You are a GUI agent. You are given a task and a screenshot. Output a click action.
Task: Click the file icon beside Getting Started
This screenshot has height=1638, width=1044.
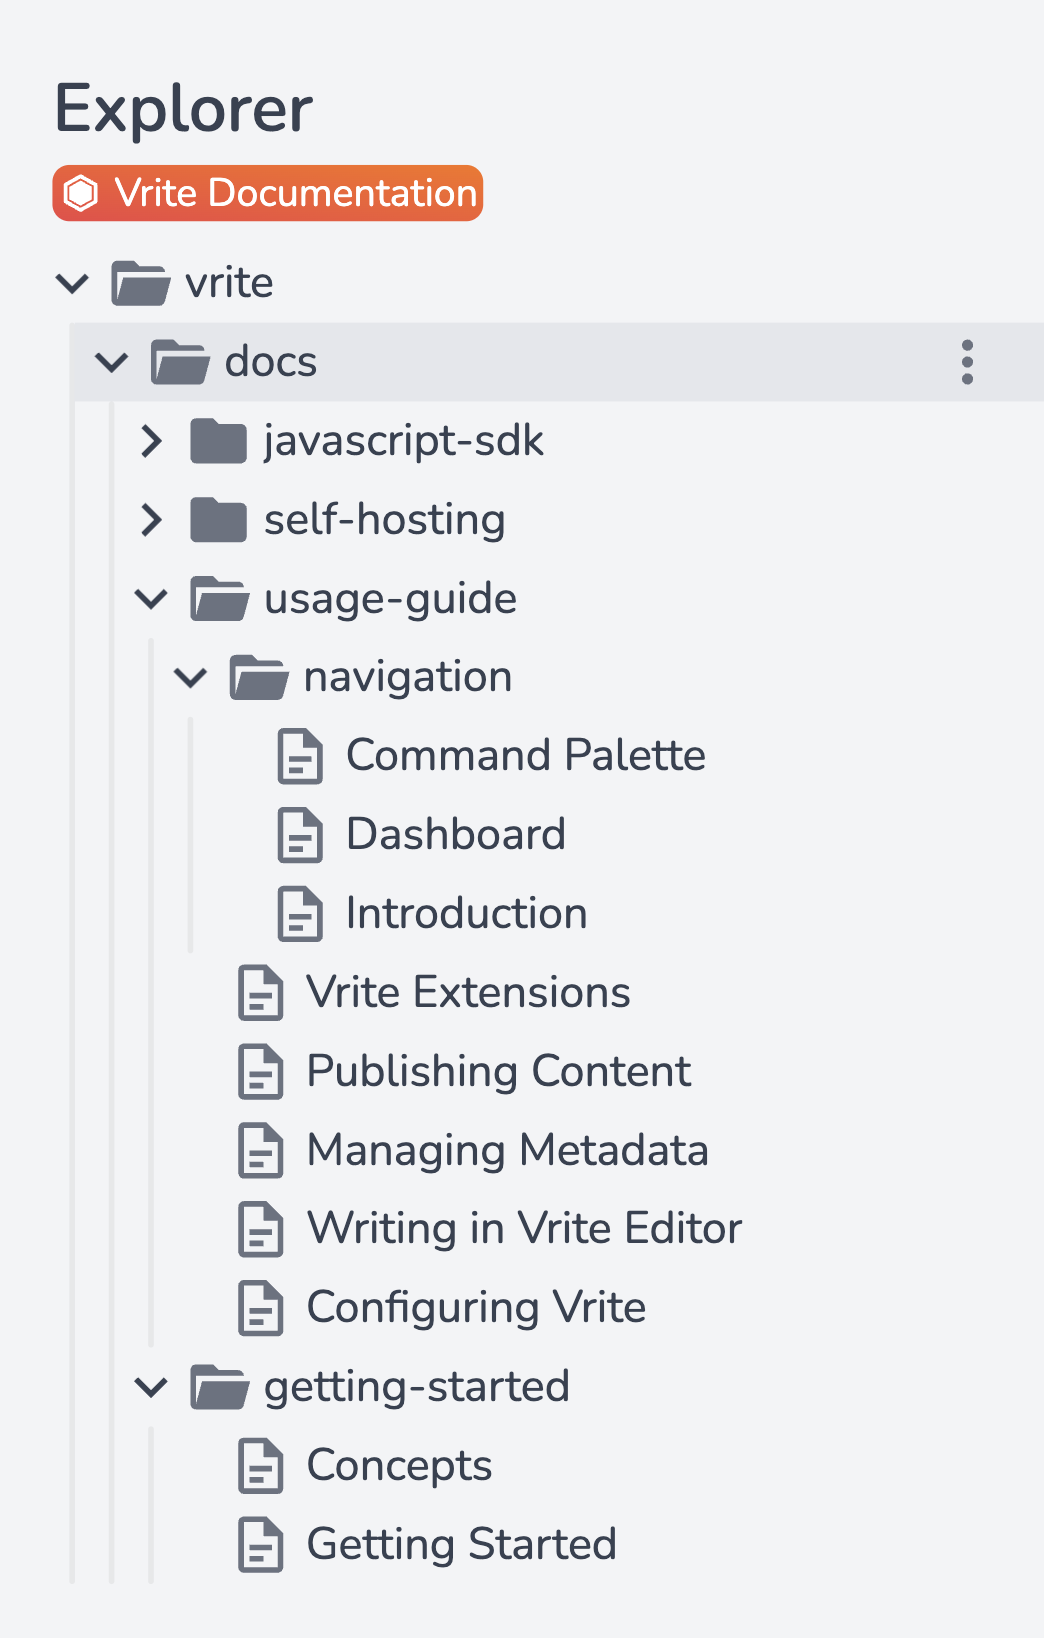(x=260, y=1545)
